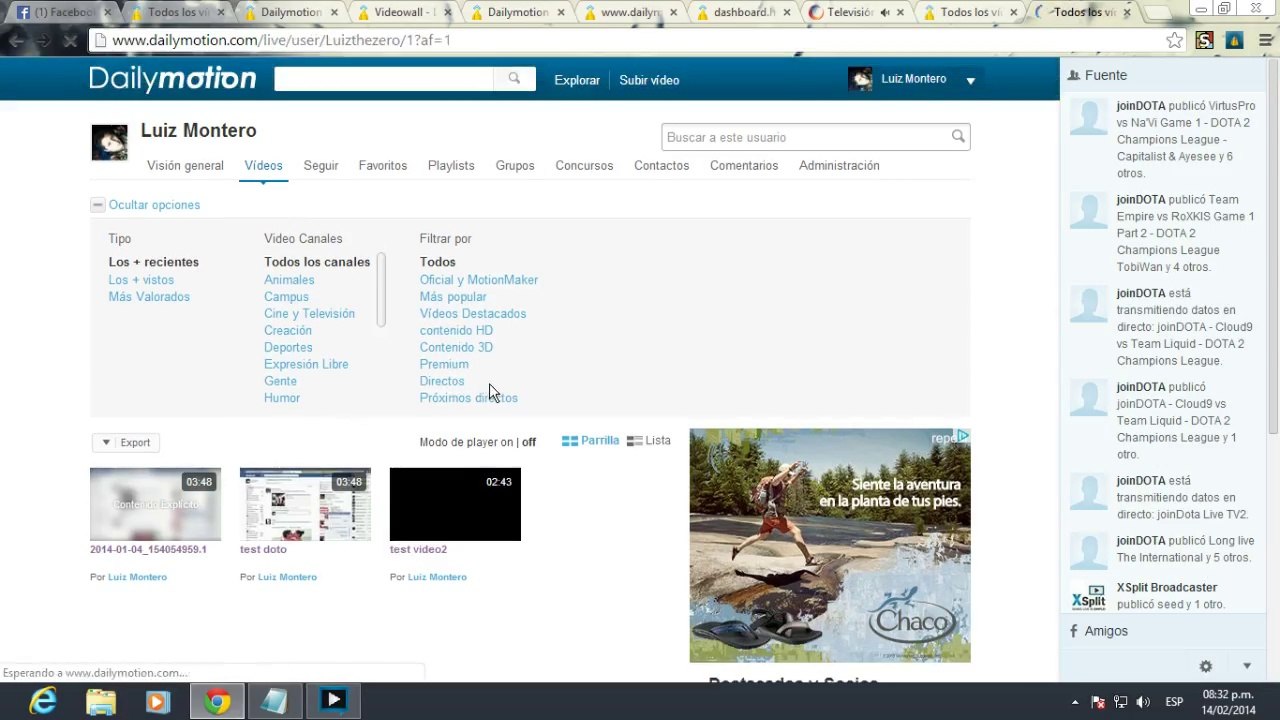
Task: Sort by 'Los + vistos'
Action: [141, 280]
